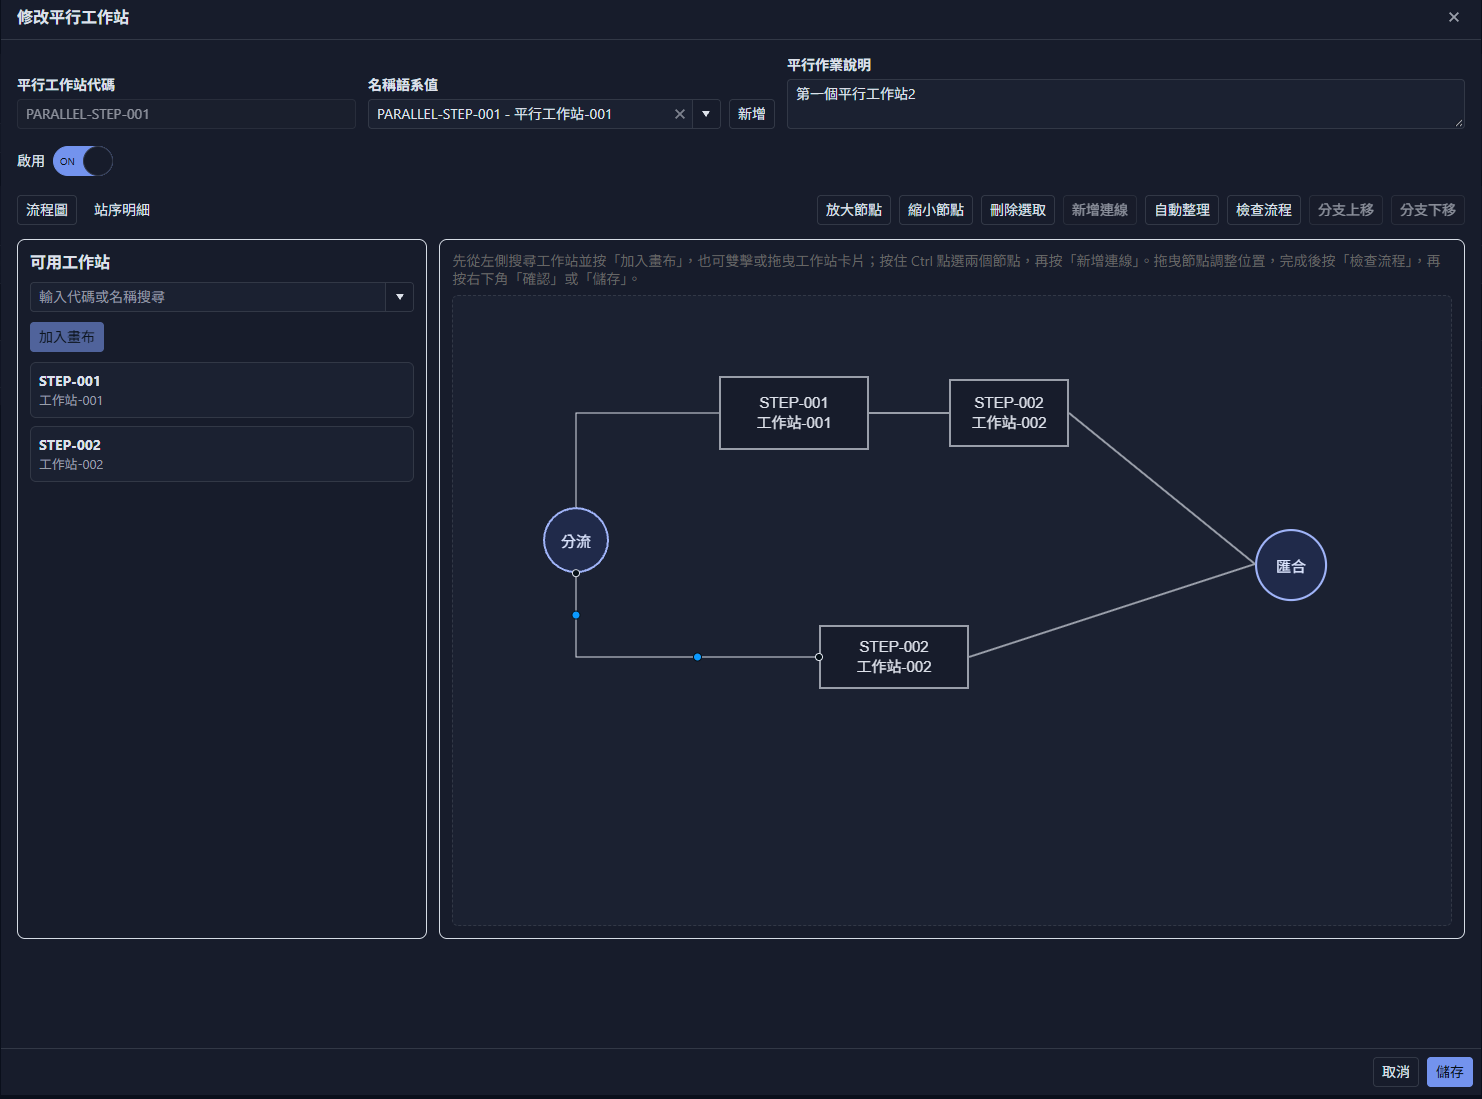Select the 匯合 circle node on canvas
Viewport: 1482px width, 1099px height.
pyautogui.click(x=1291, y=565)
